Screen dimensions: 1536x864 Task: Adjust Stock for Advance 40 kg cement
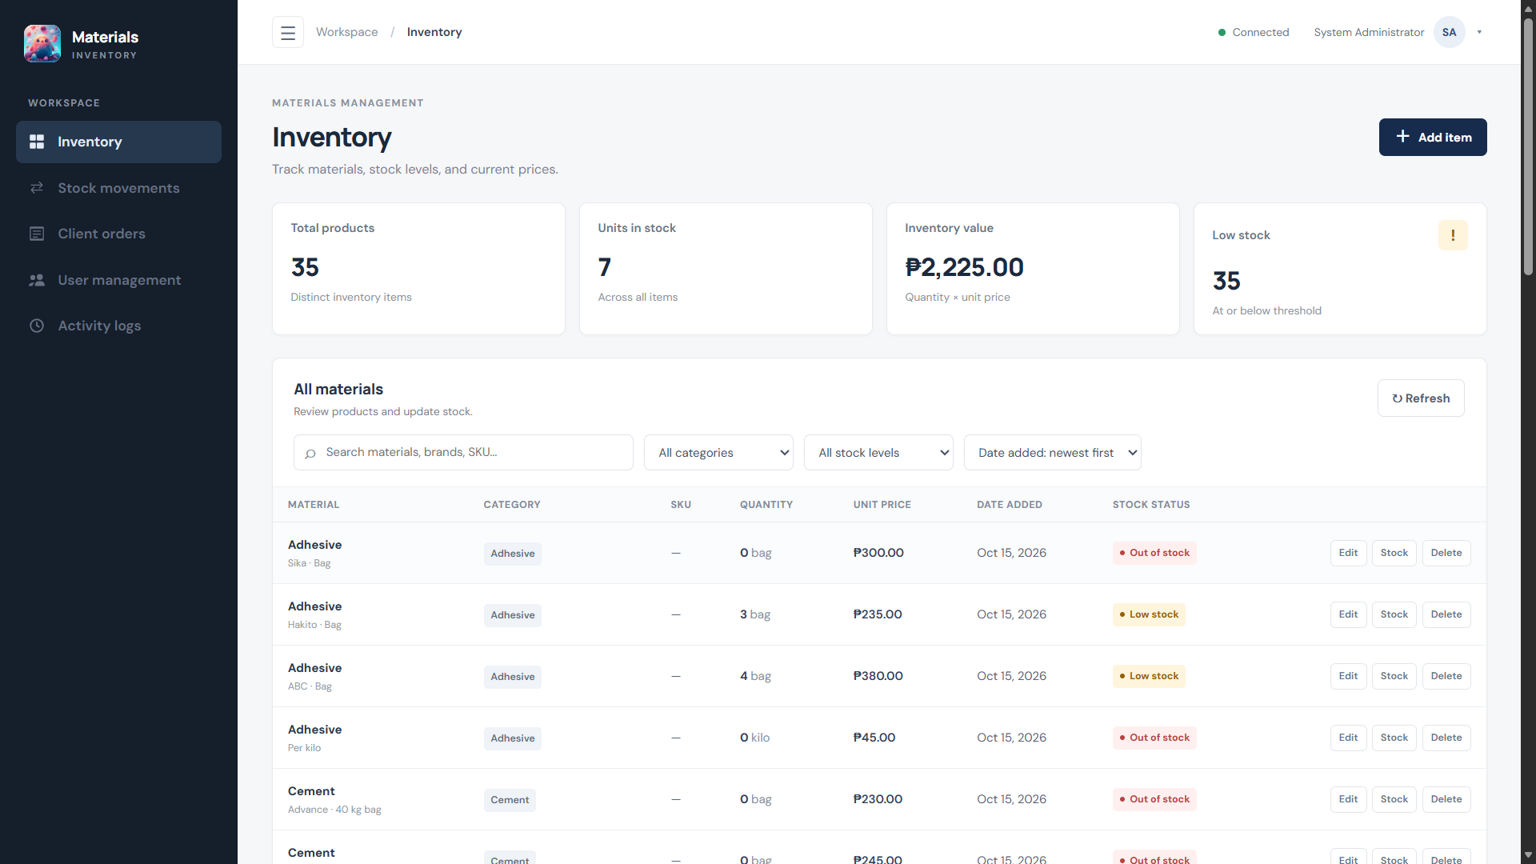1393,799
